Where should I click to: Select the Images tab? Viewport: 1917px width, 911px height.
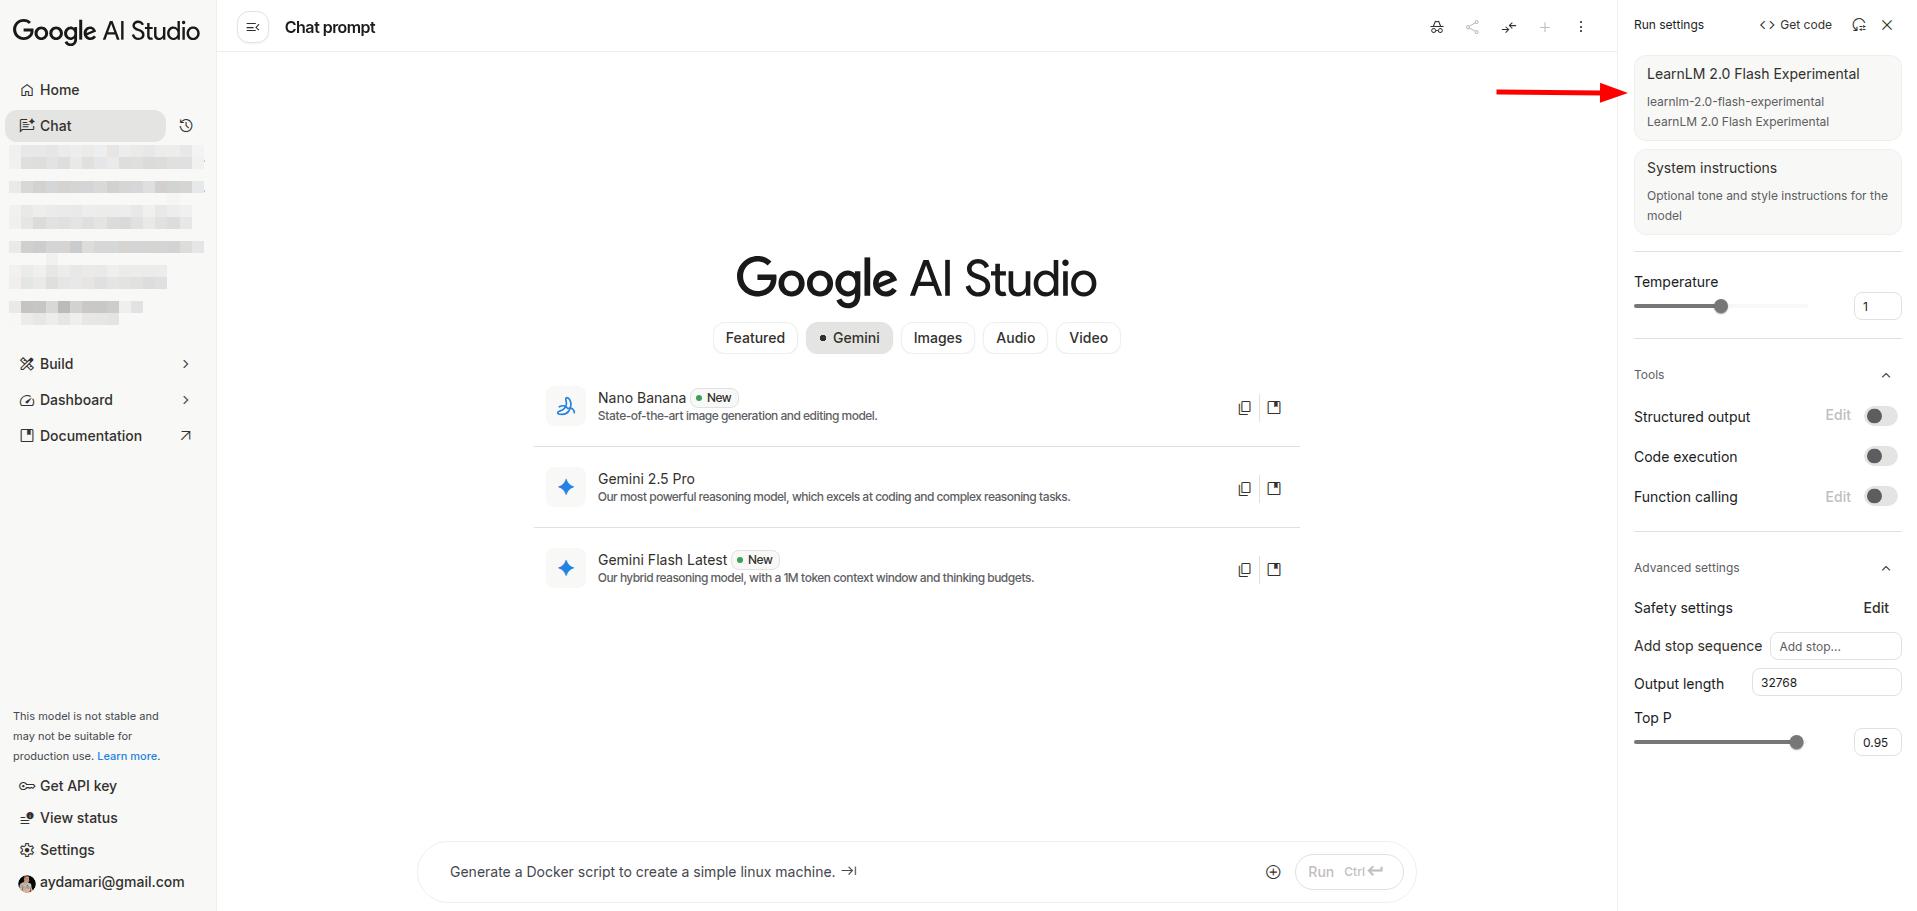[x=937, y=338]
